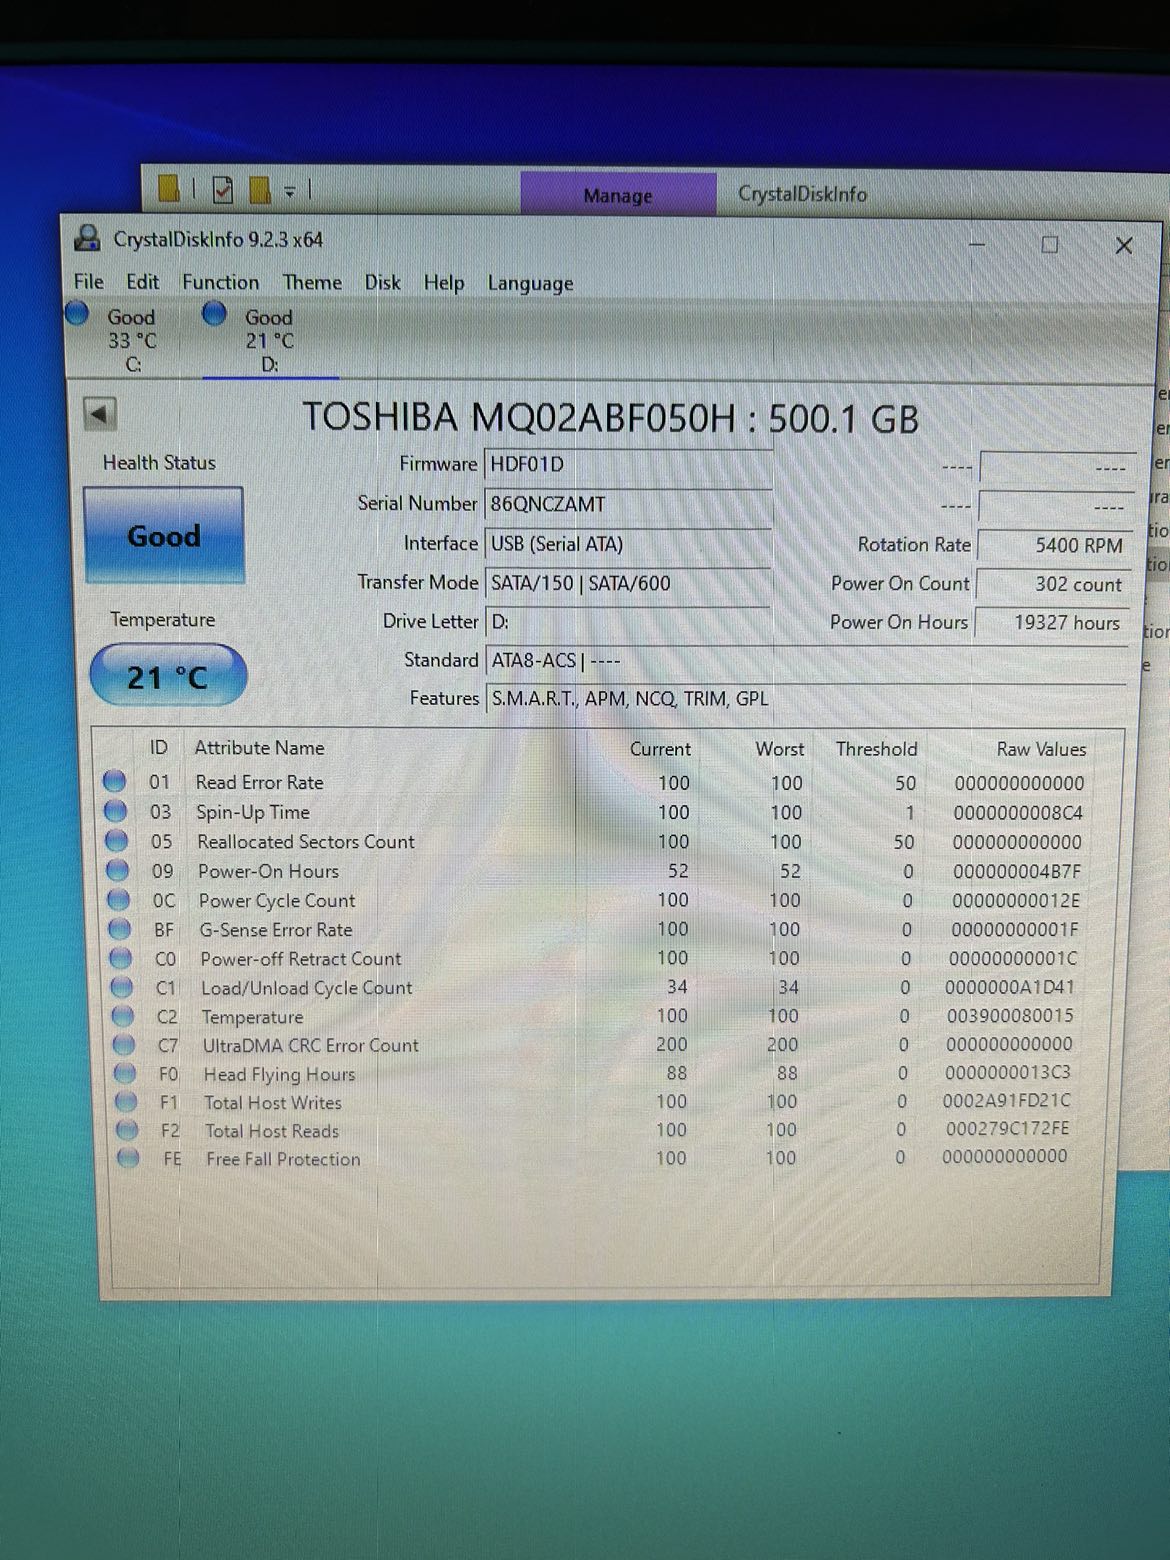The height and width of the screenshot is (1560, 1170).
Task: Select the Read Error Rate attribute name
Action: (259, 782)
